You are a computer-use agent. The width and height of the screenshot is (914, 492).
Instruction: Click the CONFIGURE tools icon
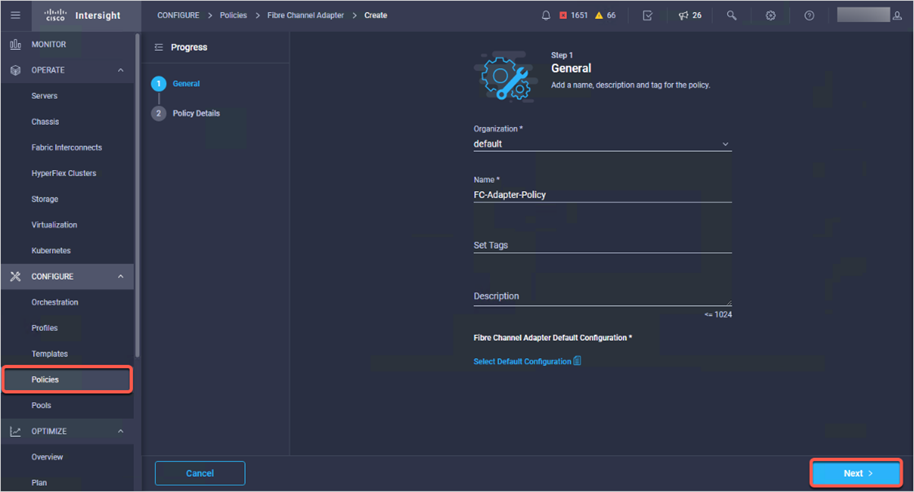(x=16, y=276)
